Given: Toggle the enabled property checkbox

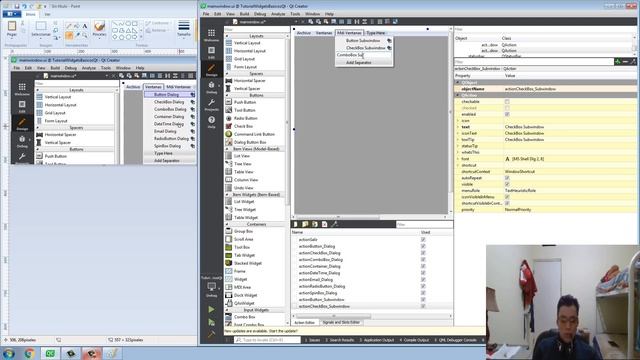Looking at the screenshot, I should [507, 114].
